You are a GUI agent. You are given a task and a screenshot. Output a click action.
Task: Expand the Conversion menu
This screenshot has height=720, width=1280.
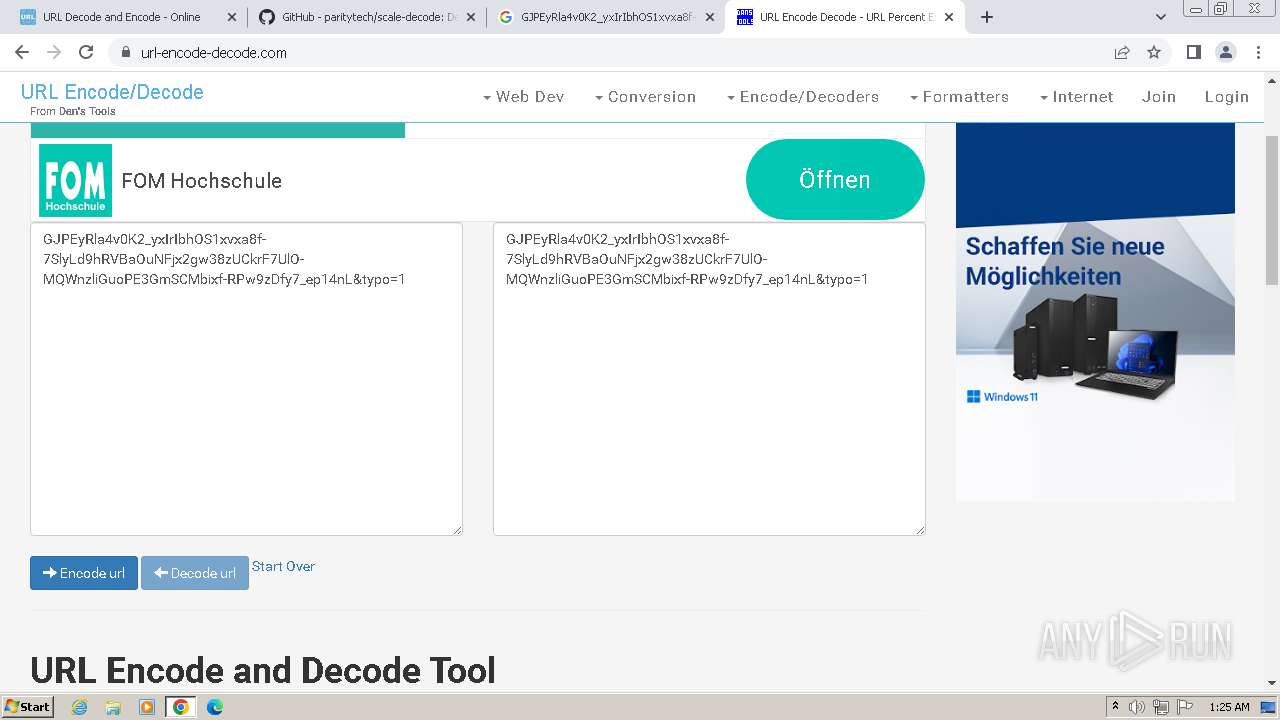tap(645, 97)
